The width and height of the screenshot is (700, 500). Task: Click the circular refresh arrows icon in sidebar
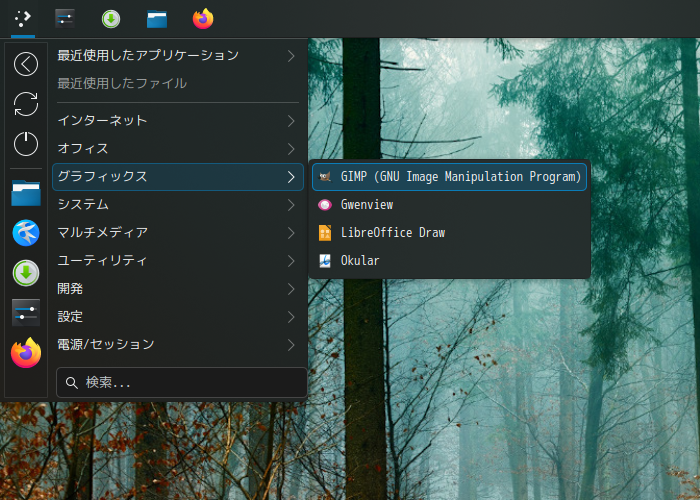pos(26,104)
